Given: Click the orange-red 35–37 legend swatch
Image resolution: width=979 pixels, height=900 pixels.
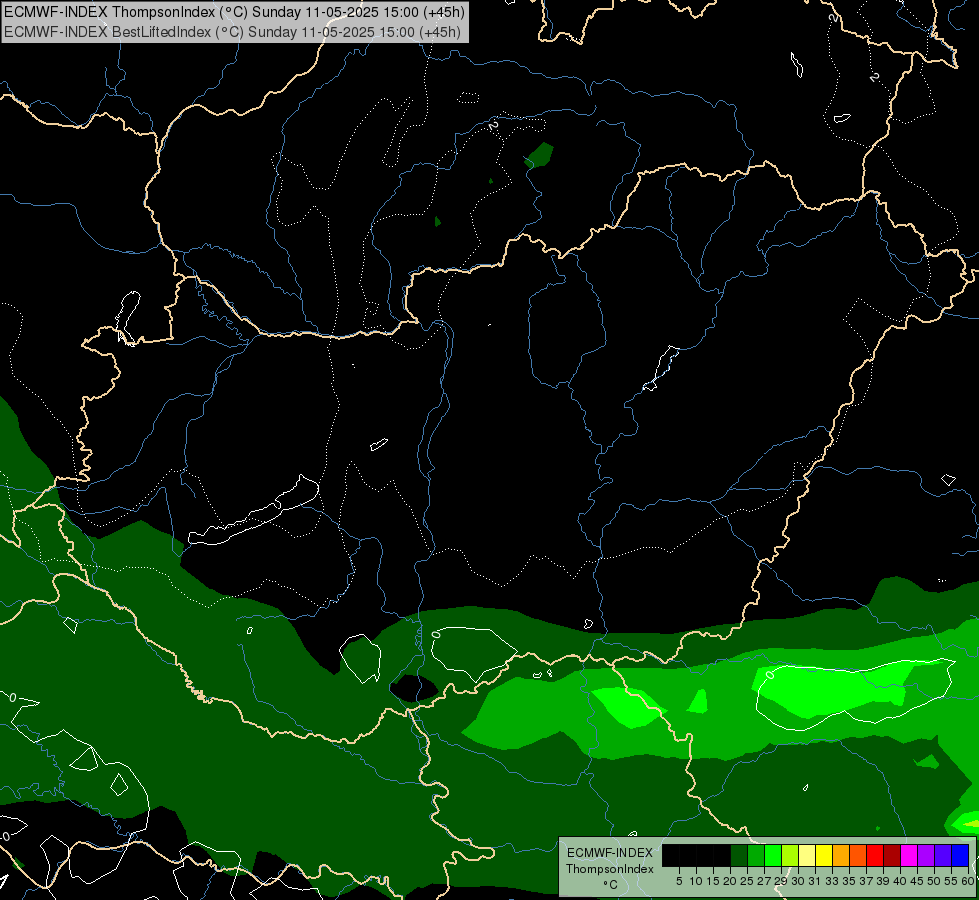Looking at the screenshot, I should coord(858,855).
